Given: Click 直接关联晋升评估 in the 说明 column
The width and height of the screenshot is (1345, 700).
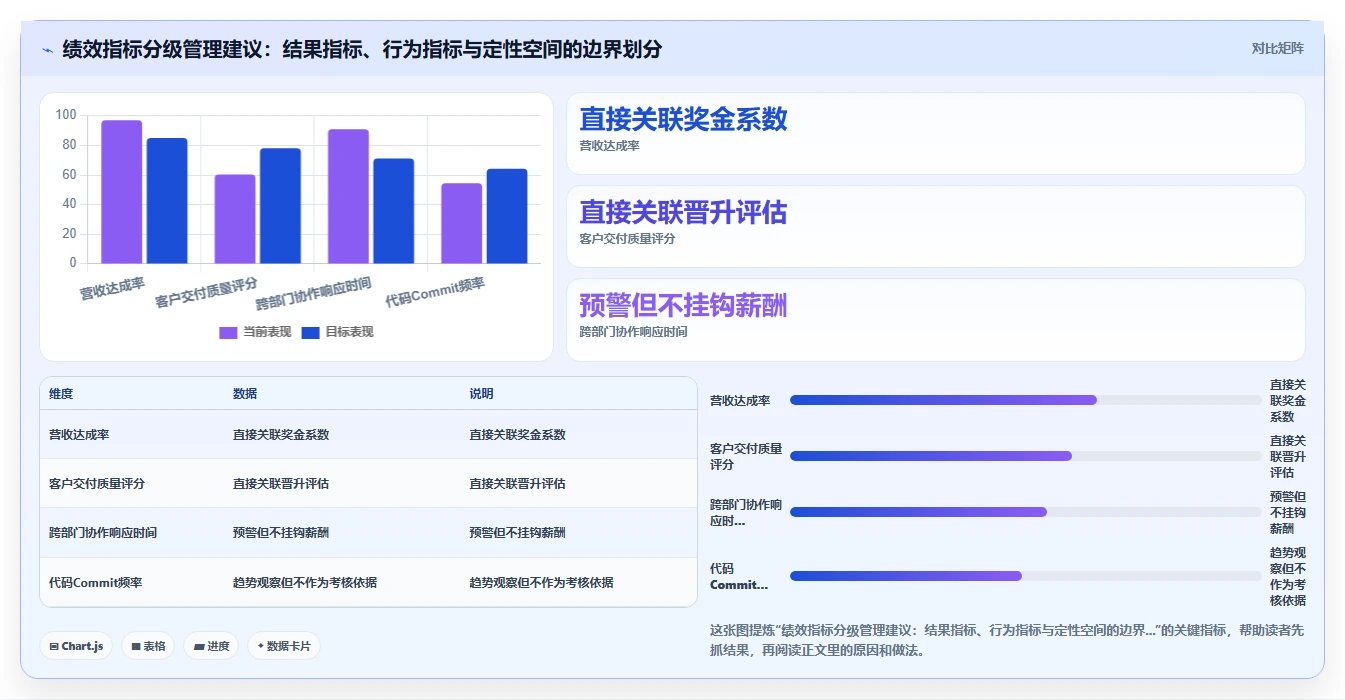Looking at the screenshot, I should click(517, 484).
